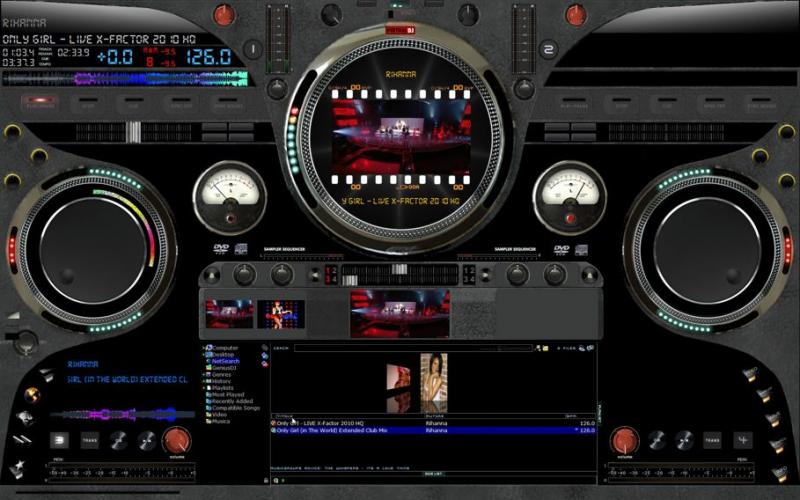Viewport: 800px width, 500px height.
Task: Click the left 1-2-3-4 sampler bank selector
Action: [x=331, y=275]
